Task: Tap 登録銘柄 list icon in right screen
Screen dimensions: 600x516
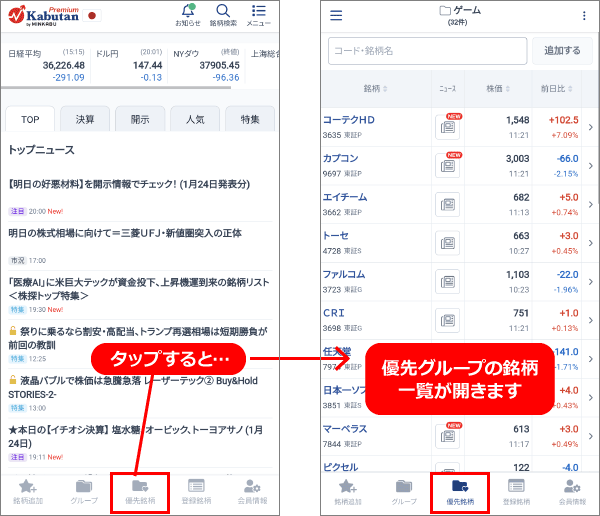Action: [516, 493]
